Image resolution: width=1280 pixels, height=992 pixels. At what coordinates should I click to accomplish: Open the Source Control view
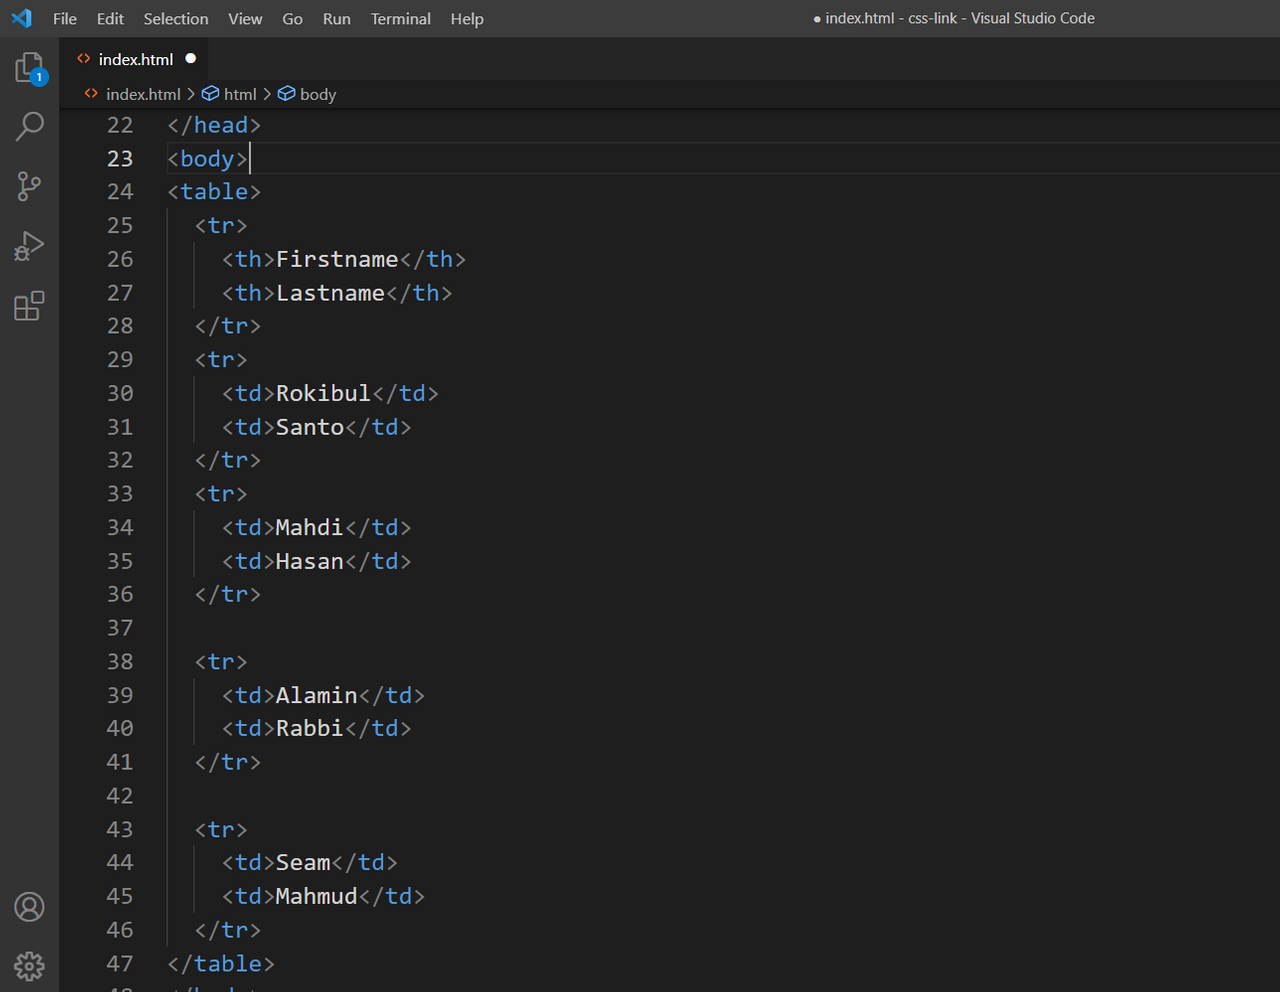(x=29, y=186)
